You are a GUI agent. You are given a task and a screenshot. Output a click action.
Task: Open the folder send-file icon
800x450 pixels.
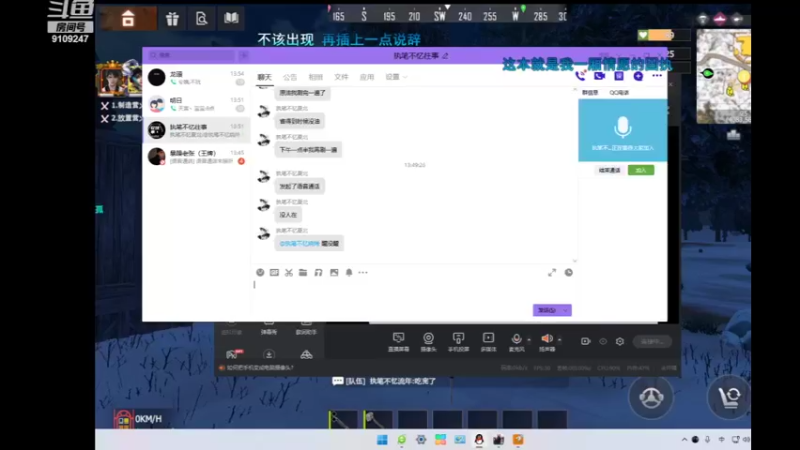click(x=303, y=272)
